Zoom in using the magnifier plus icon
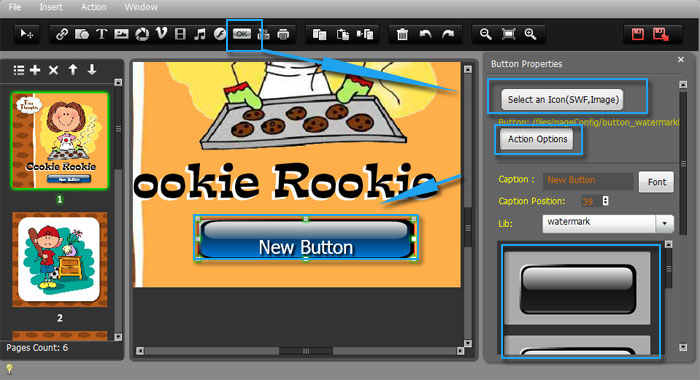Viewport: 700px width, 380px height. pos(530,34)
